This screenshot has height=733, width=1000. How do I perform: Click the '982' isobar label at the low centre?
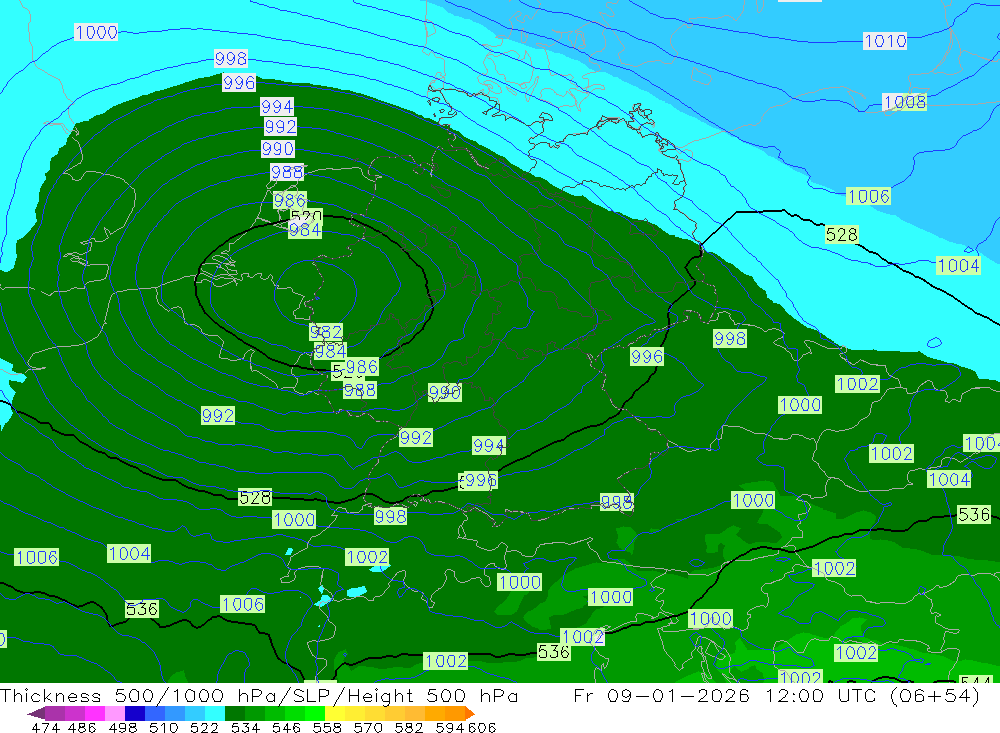pos(326,332)
